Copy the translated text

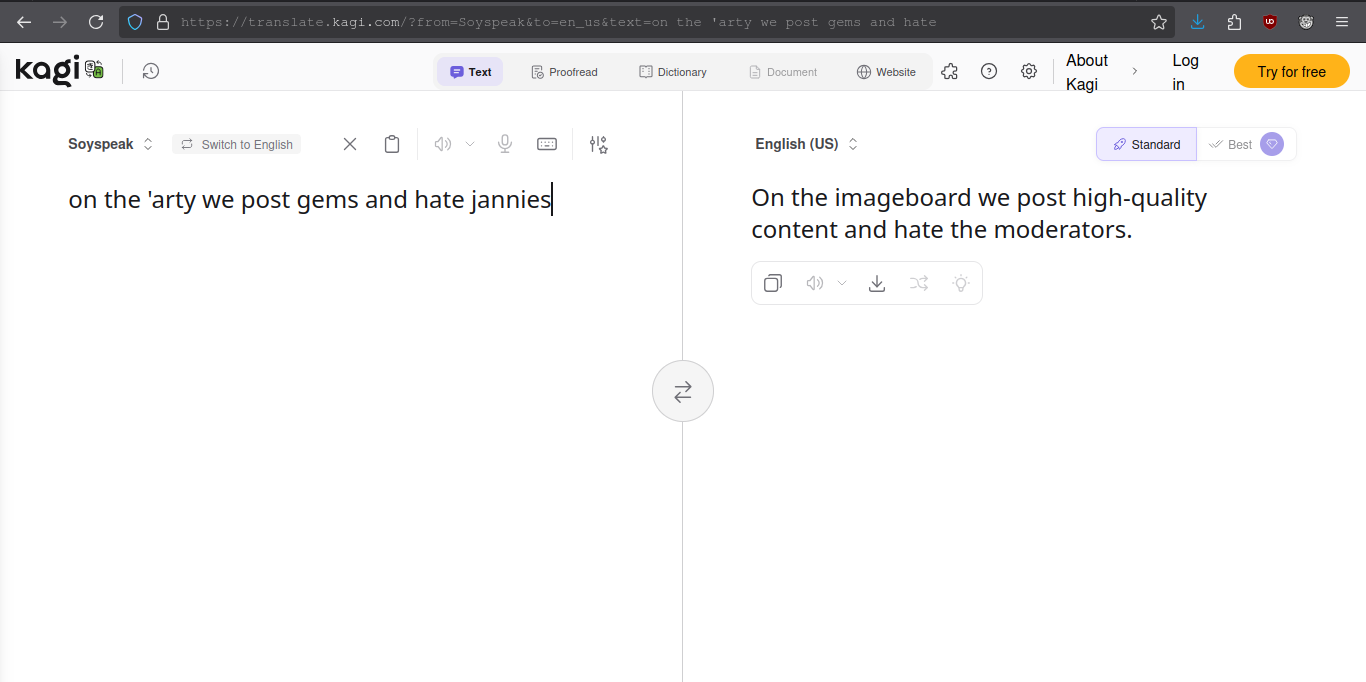(x=773, y=283)
